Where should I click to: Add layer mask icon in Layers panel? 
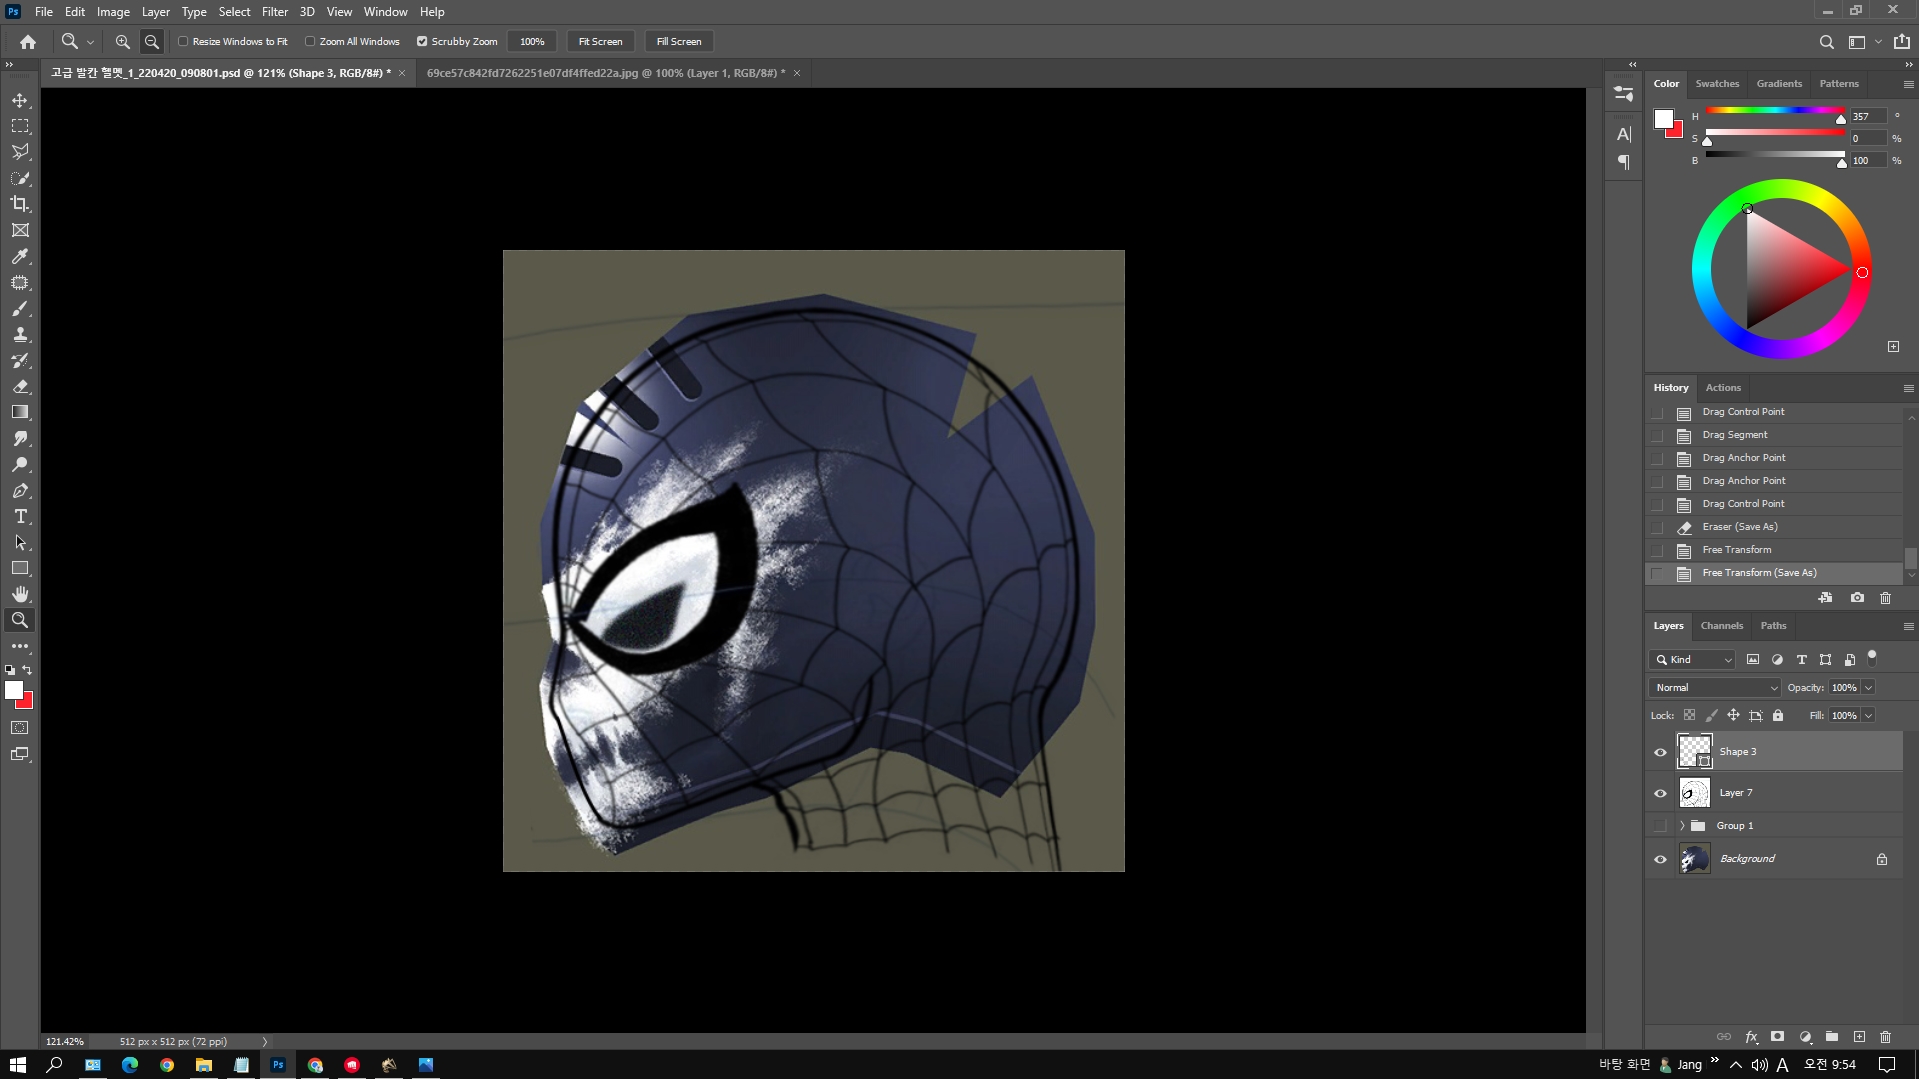(1777, 1037)
